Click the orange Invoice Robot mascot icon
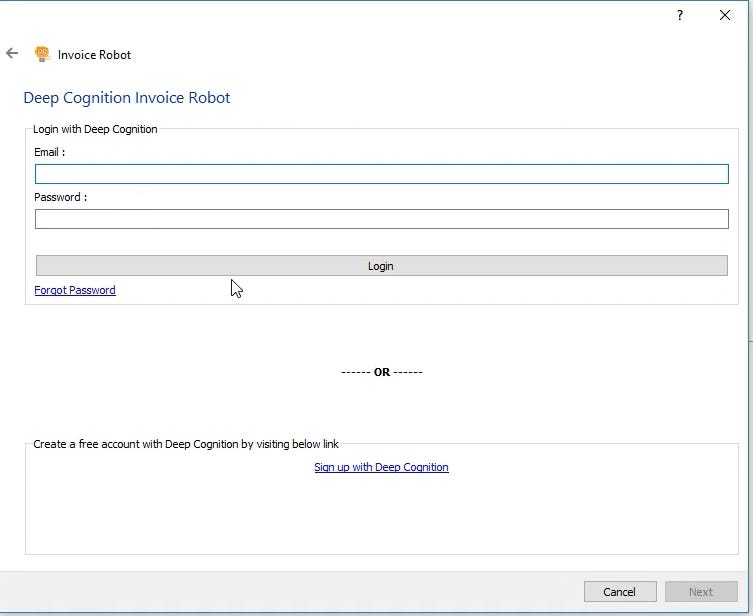This screenshot has height=616, width=753. [x=42, y=54]
